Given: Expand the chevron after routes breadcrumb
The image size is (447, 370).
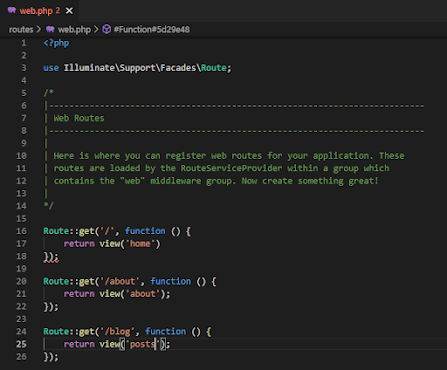Looking at the screenshot, I should [39, 30].
